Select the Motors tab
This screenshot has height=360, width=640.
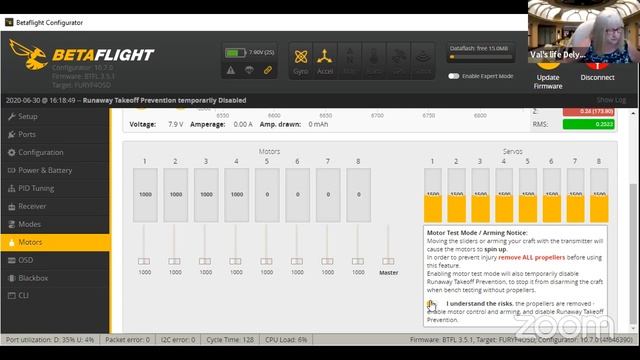coord(55,242)
